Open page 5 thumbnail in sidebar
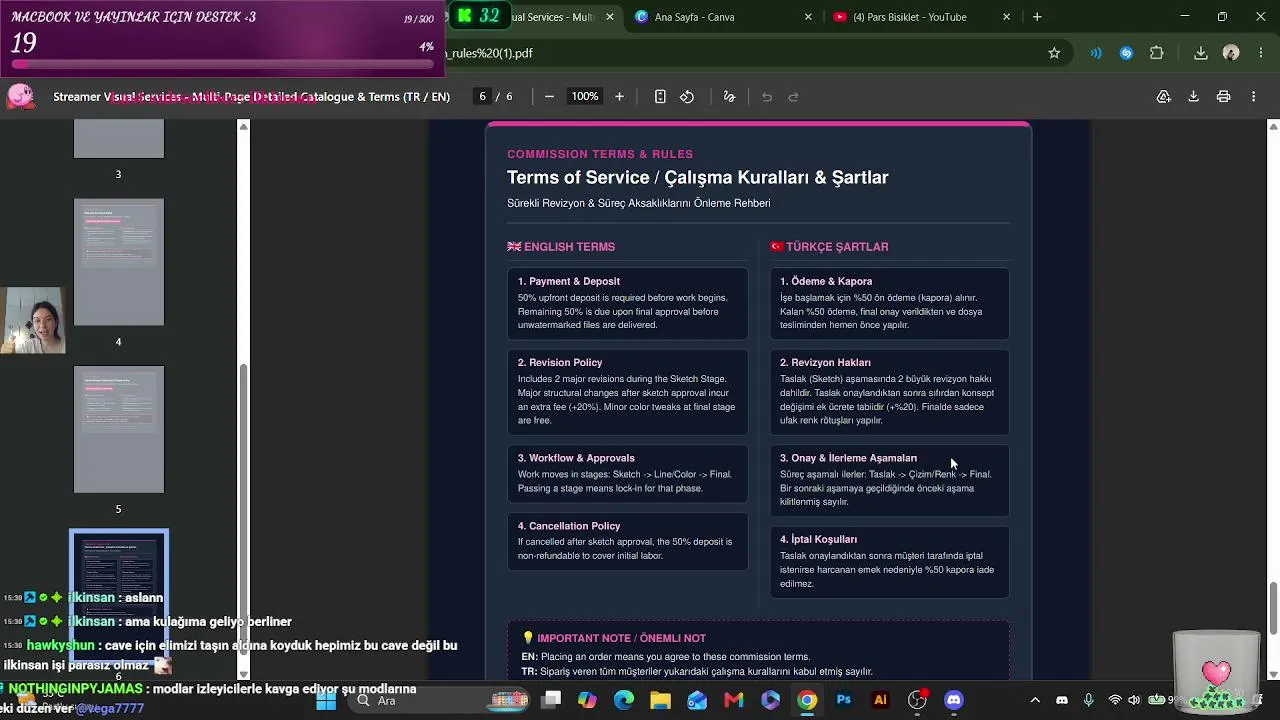This screenshot has width=1280, height=720. [x=118, y=429]
